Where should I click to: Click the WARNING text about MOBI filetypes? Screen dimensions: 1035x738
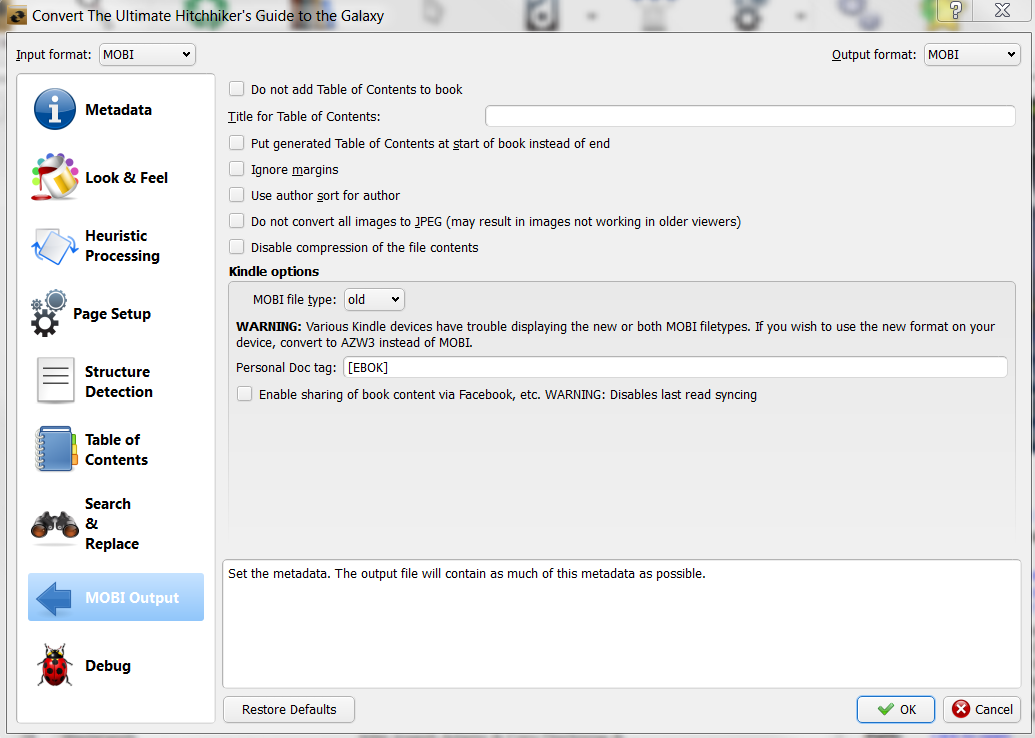coord(616,334)
